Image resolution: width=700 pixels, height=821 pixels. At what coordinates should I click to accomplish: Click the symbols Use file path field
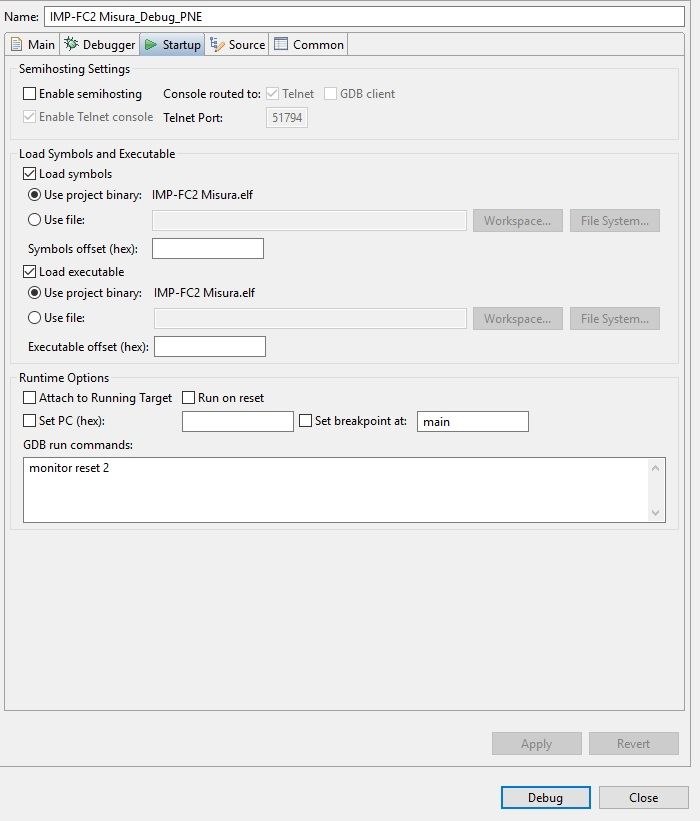point(309,220)
